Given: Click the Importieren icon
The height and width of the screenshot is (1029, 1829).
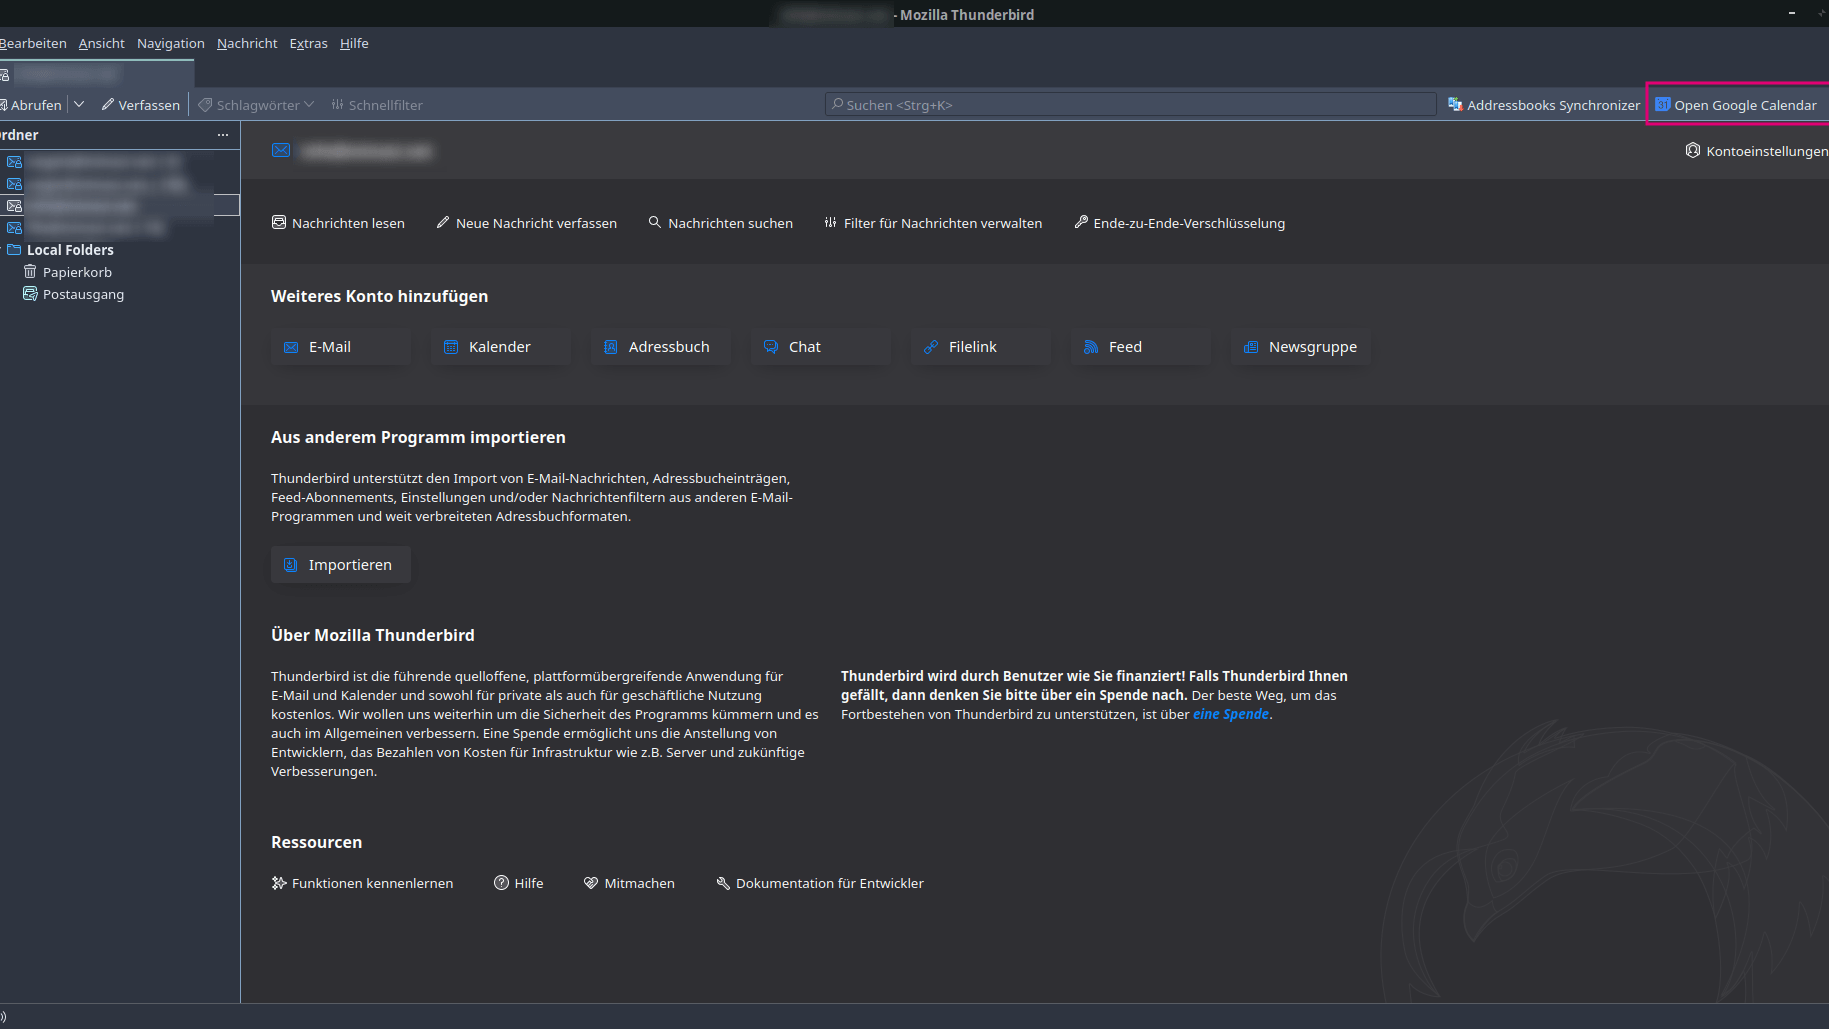Looking at the screenshot, I should click(291, 565).
